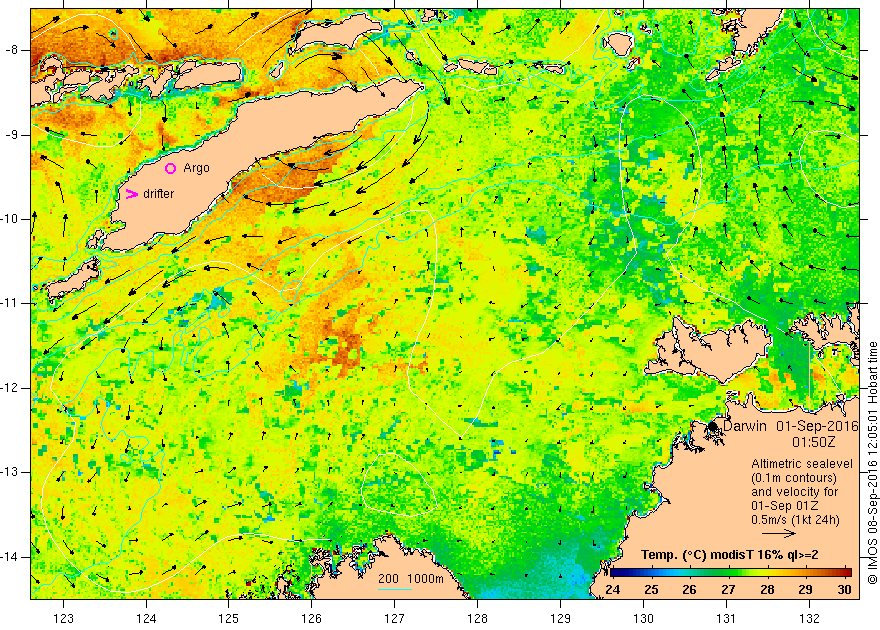Screen dimensions: 880x630
Task: Click longitude axis label 127
Action: [x=395, y=619]
